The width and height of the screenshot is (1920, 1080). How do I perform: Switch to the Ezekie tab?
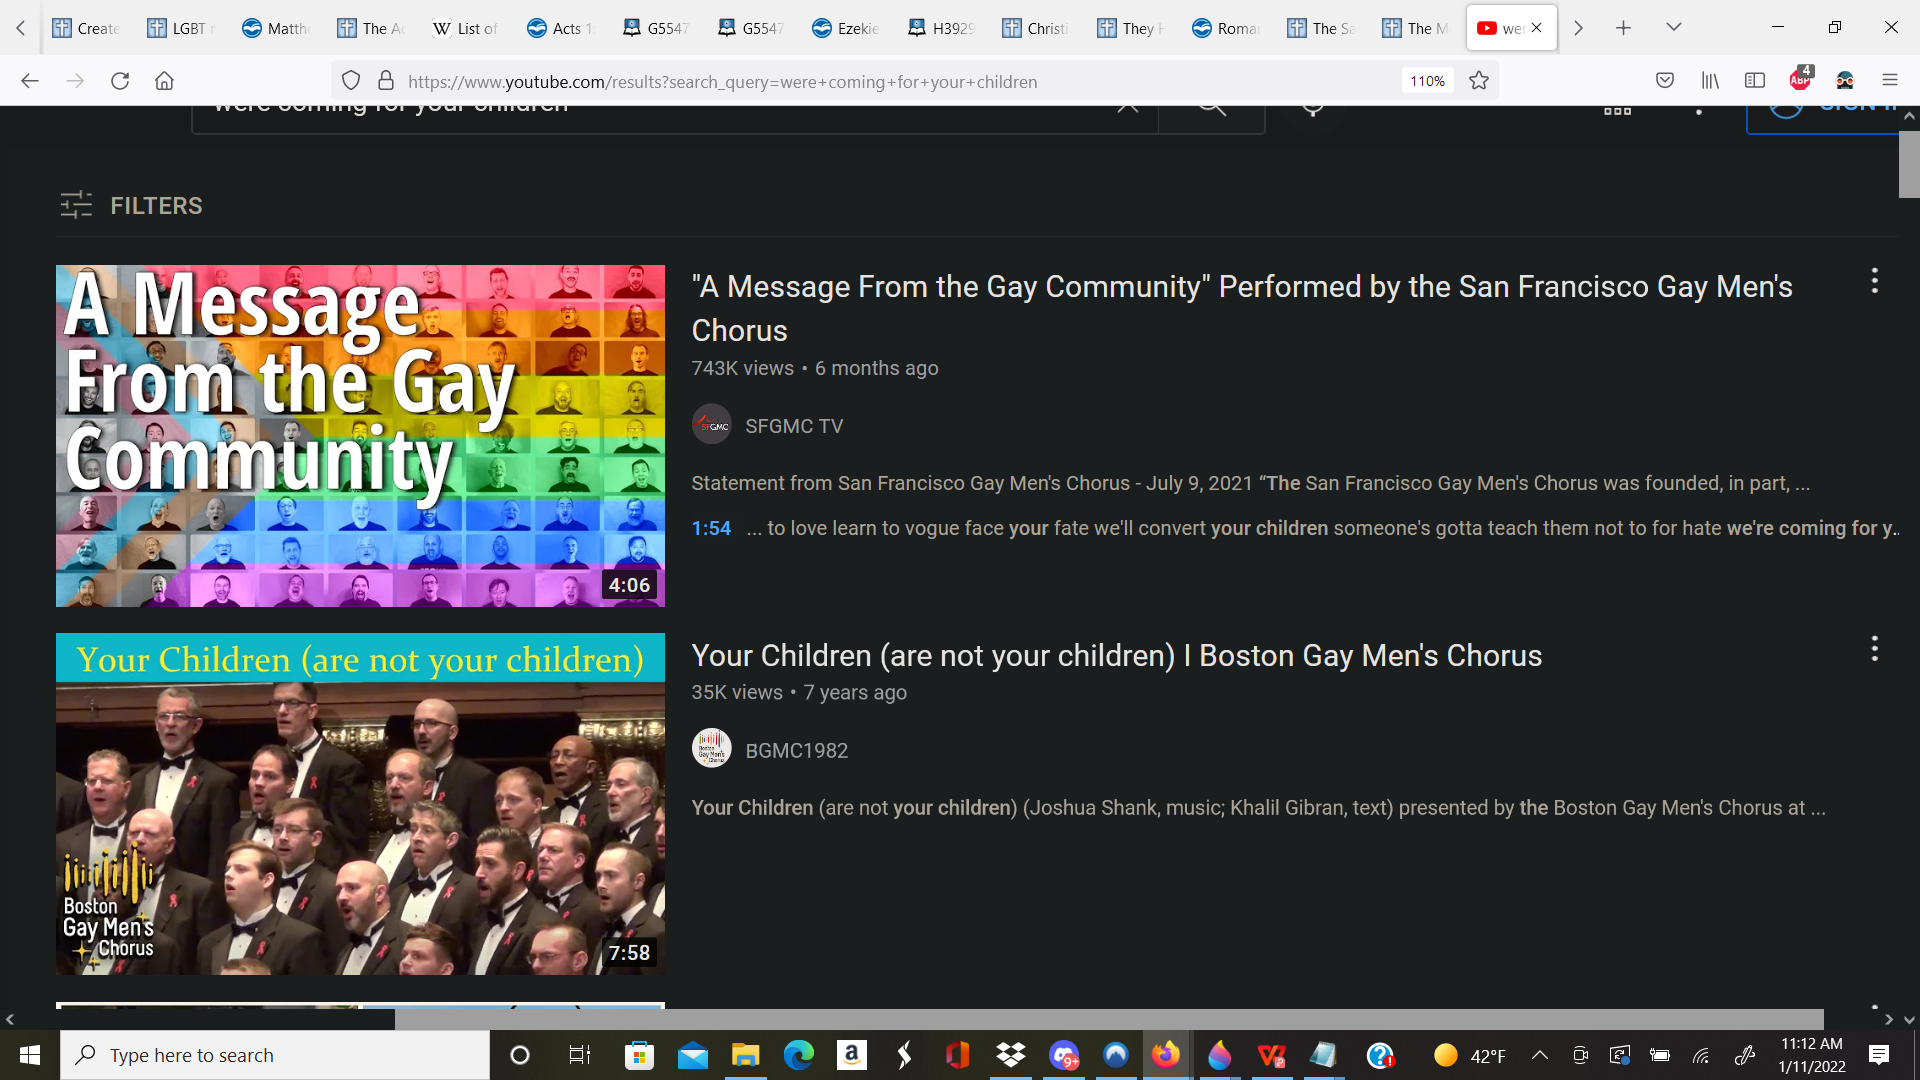click(x=847, y=28)
